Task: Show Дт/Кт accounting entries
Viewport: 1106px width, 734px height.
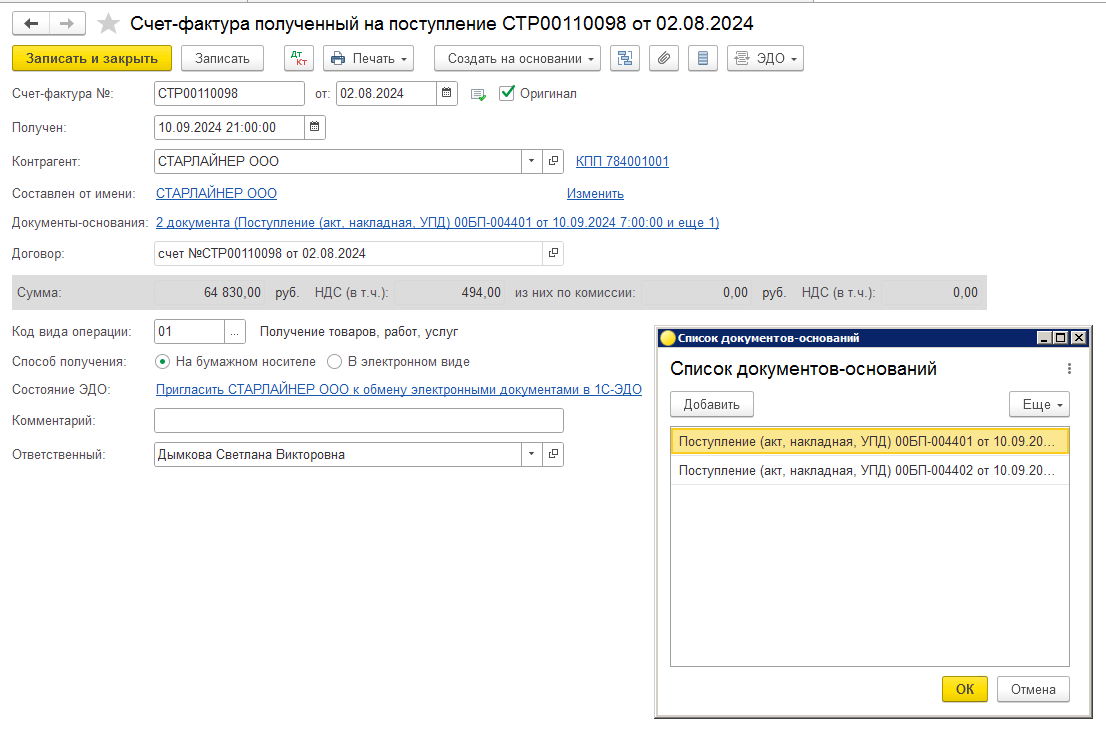Action: 299,59
